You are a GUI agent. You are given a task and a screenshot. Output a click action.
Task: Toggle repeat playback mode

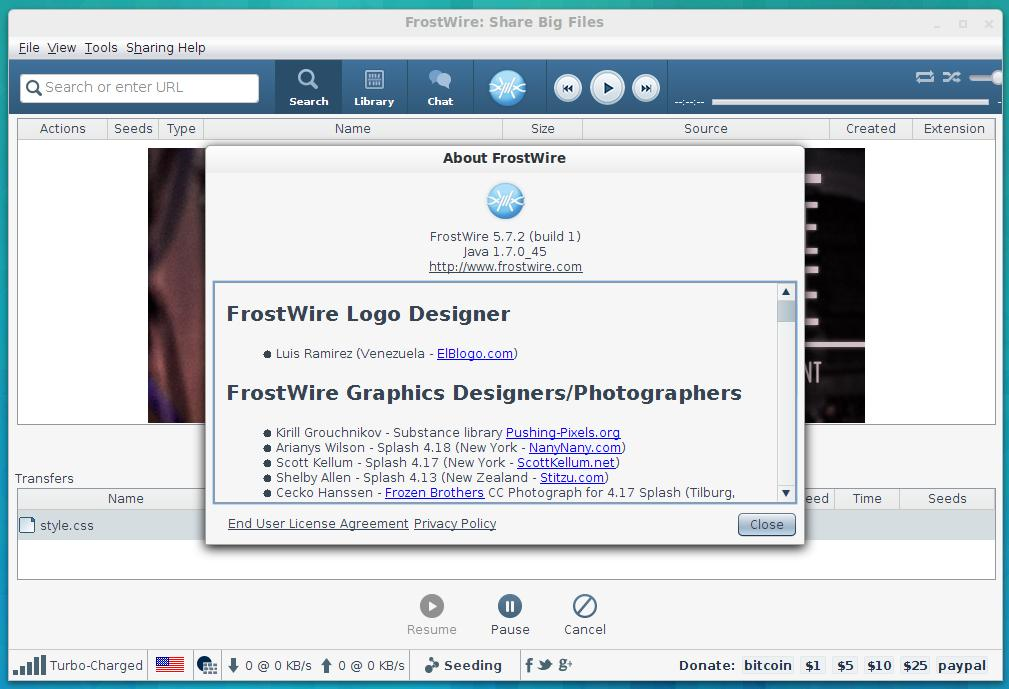tap(924, 77)
